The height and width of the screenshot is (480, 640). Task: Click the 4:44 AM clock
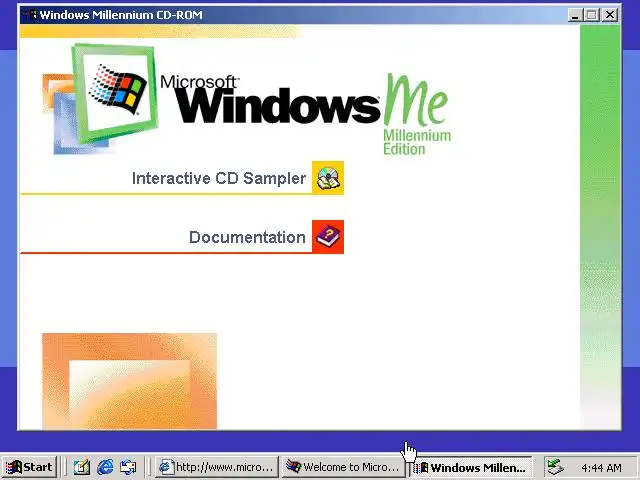pos(601,468)
